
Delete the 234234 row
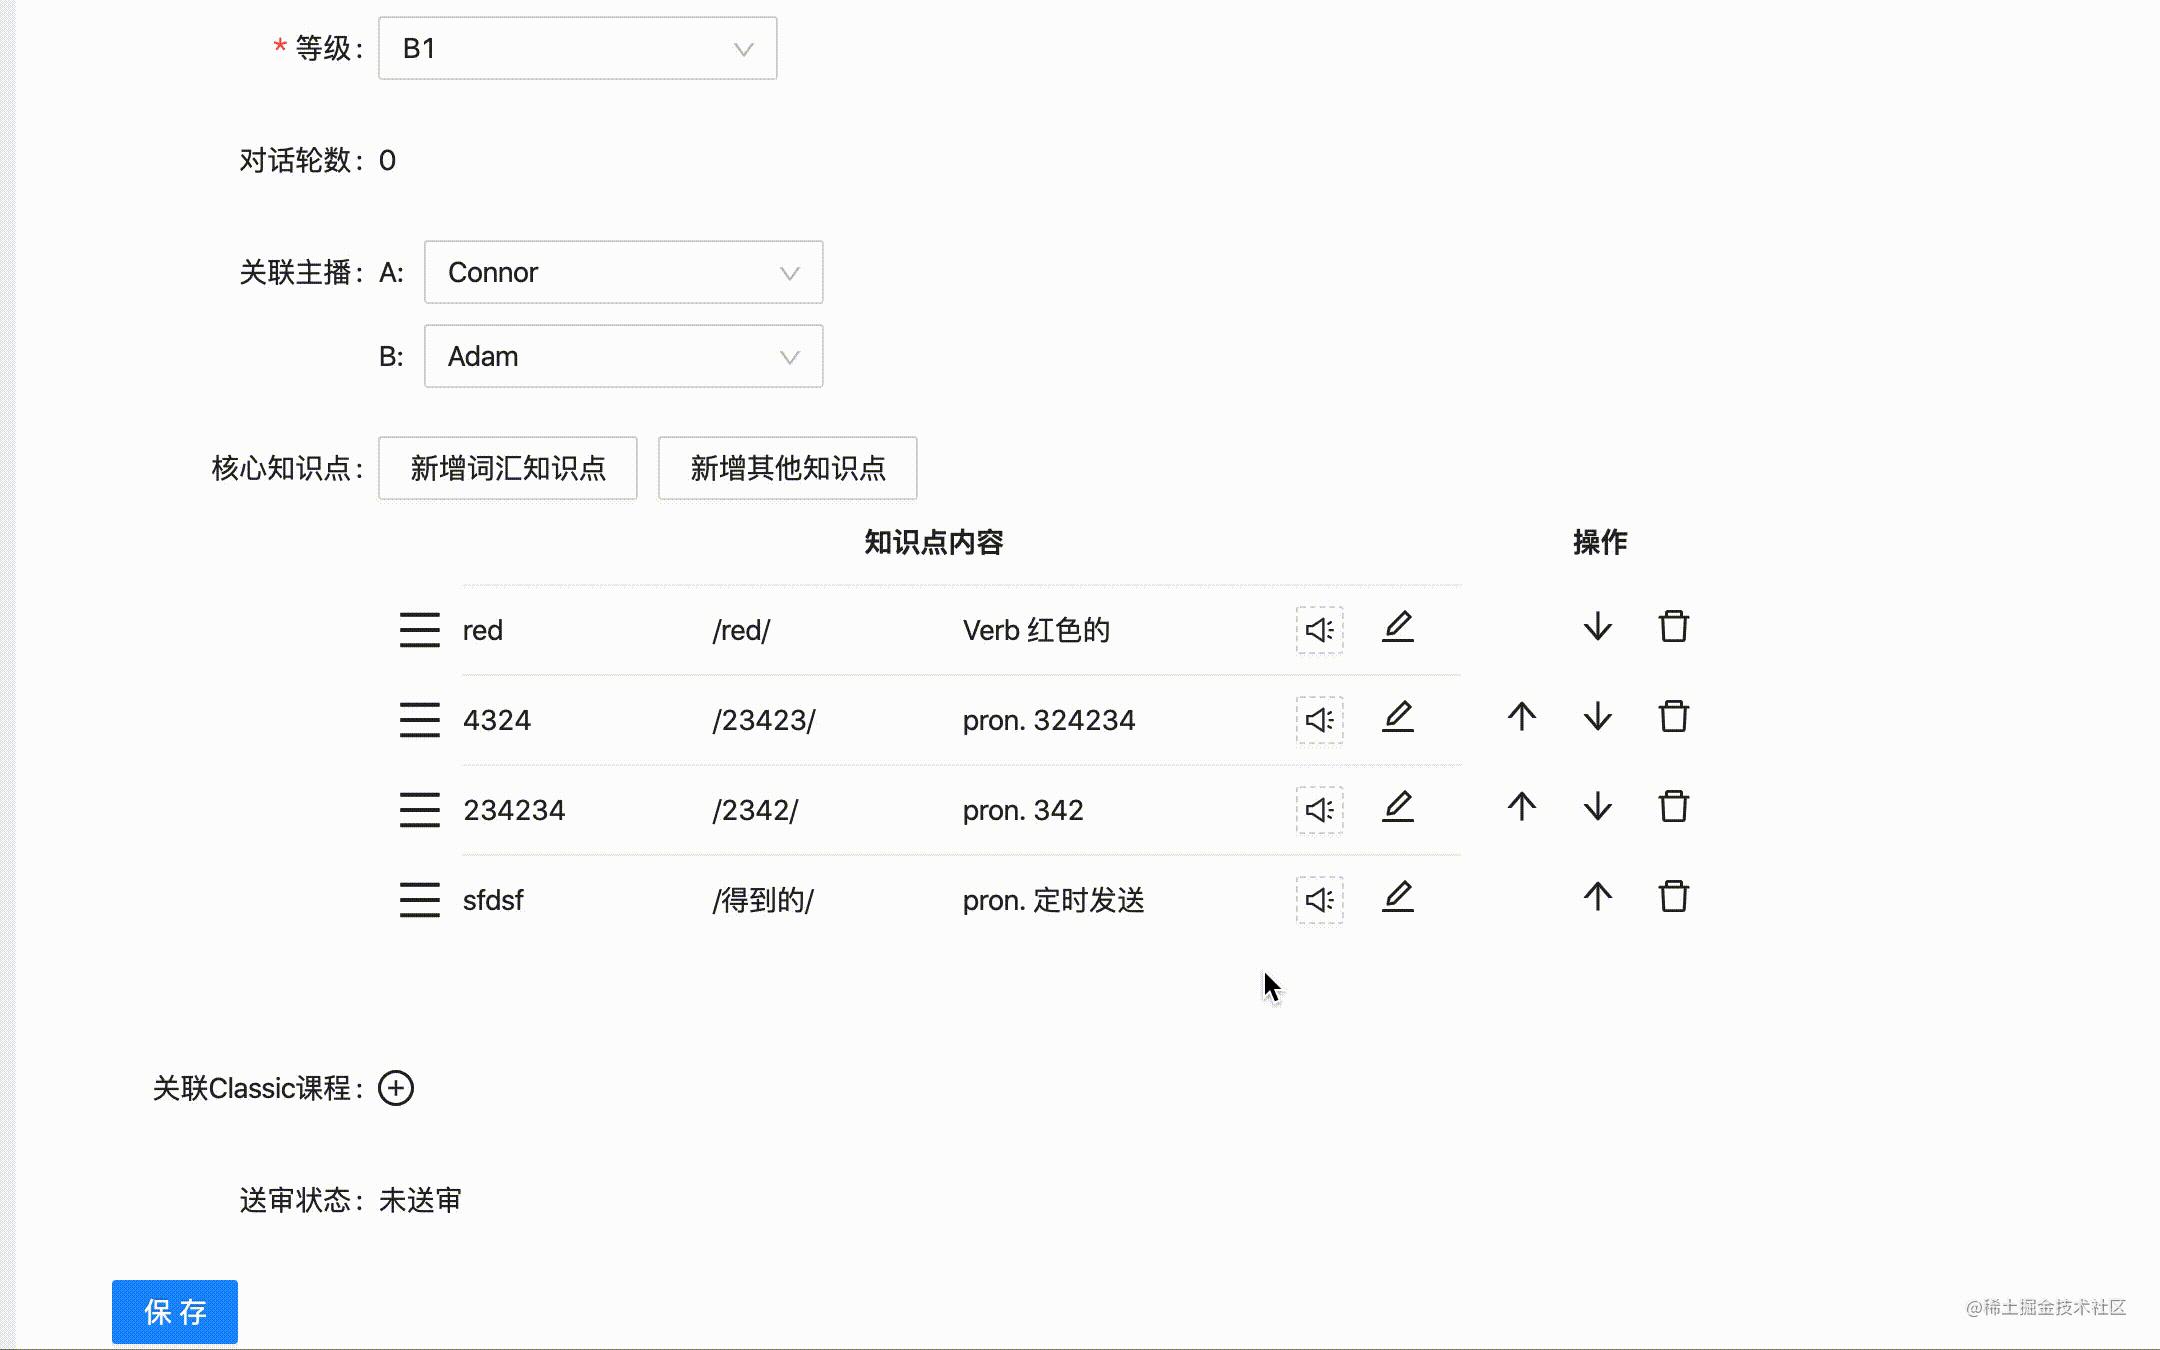tap(1674, 807)
